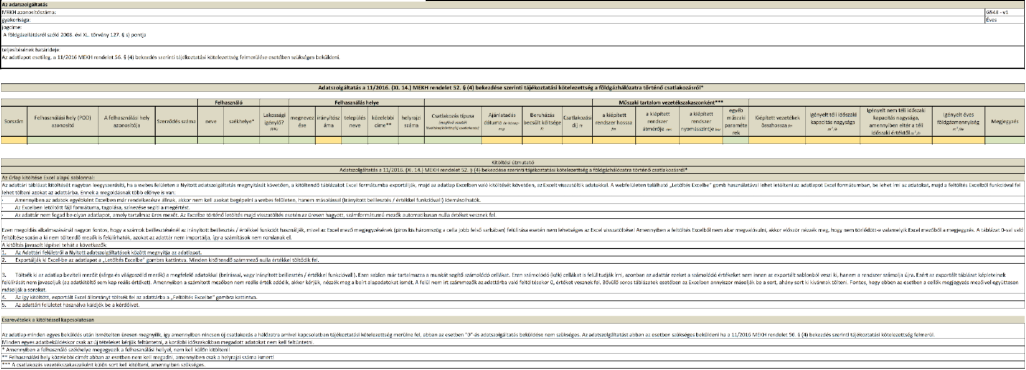
Task: Click the green input cell under Szerződés száma
Action: point(176,140)
